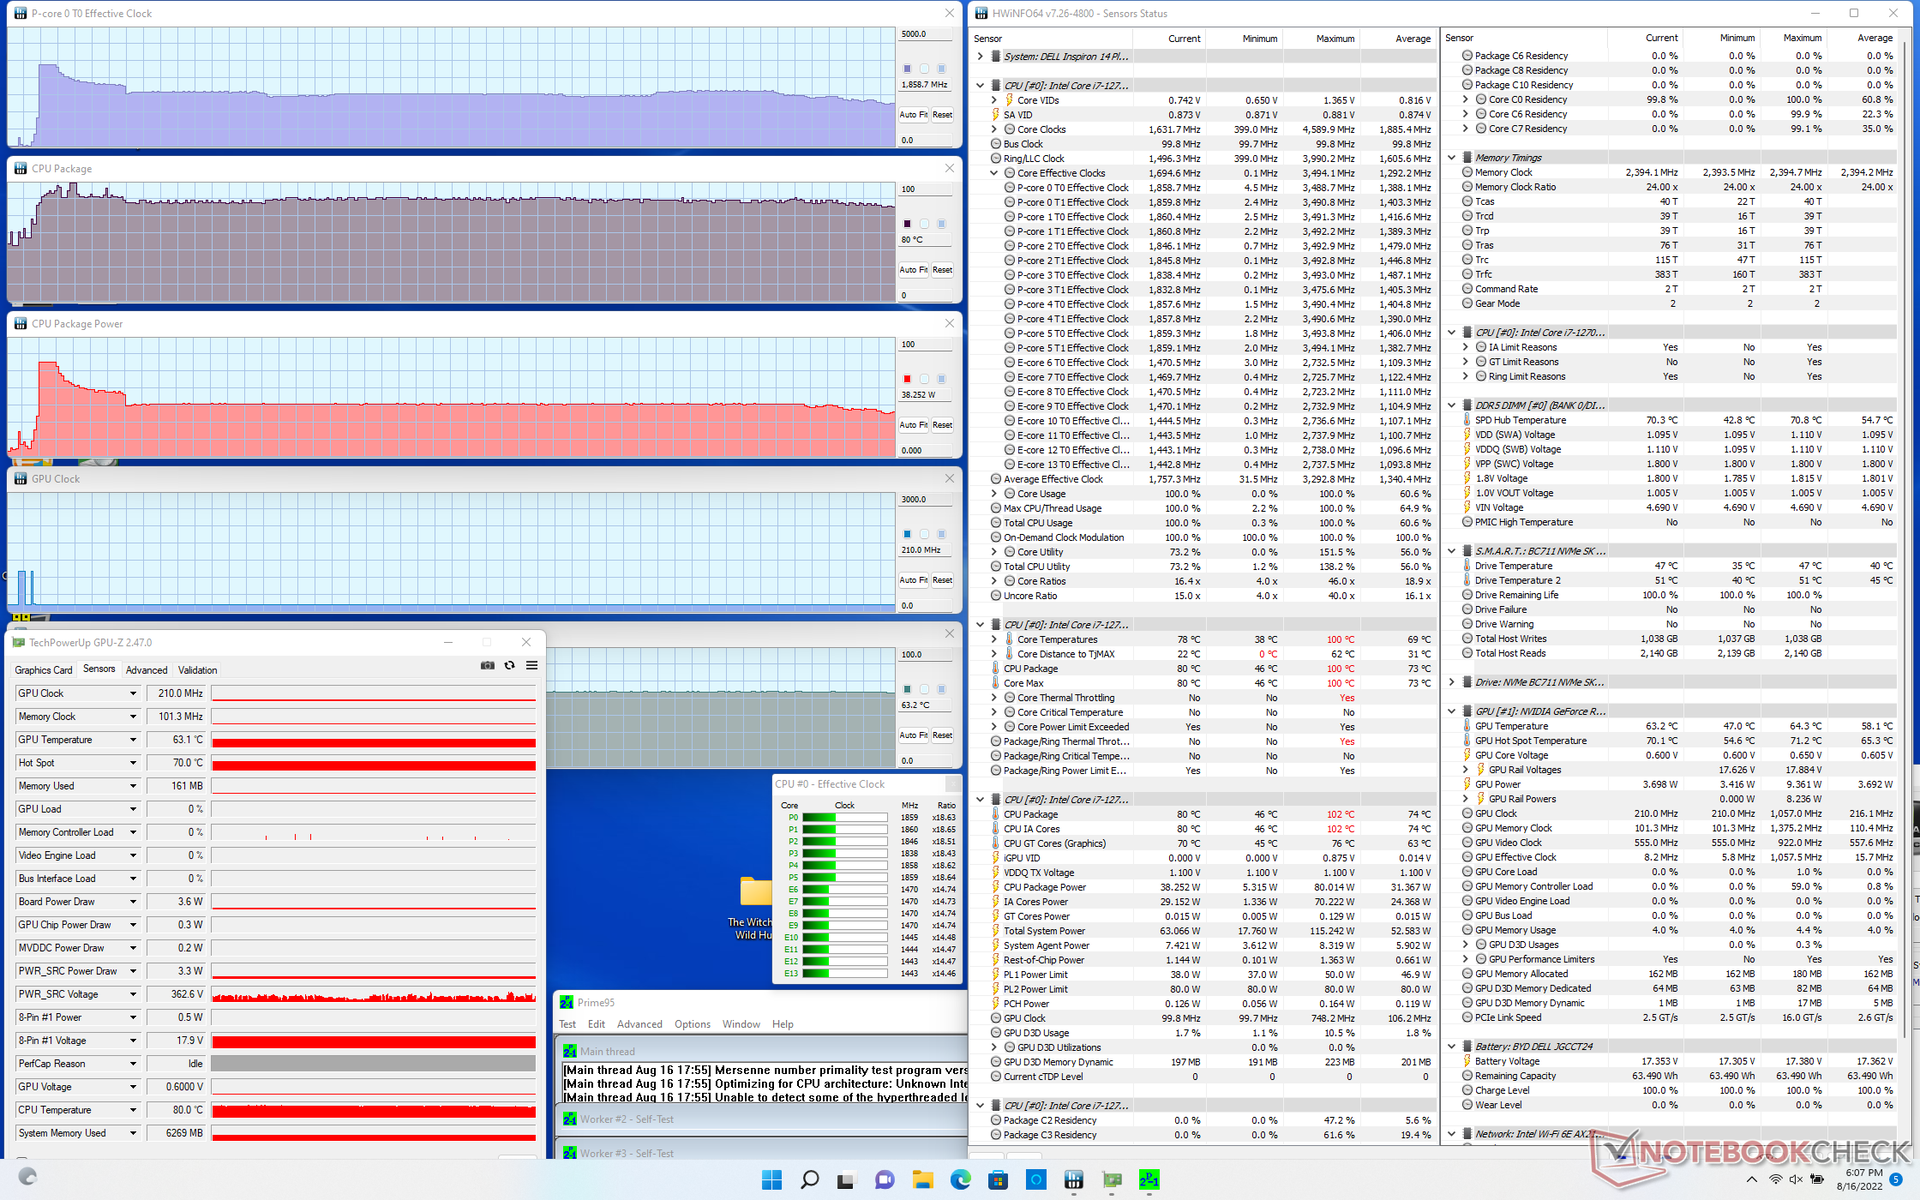The image size is (1920, 1200).
Task: Open GPU-Z icon in the taskbar
Action: 1112,1180
